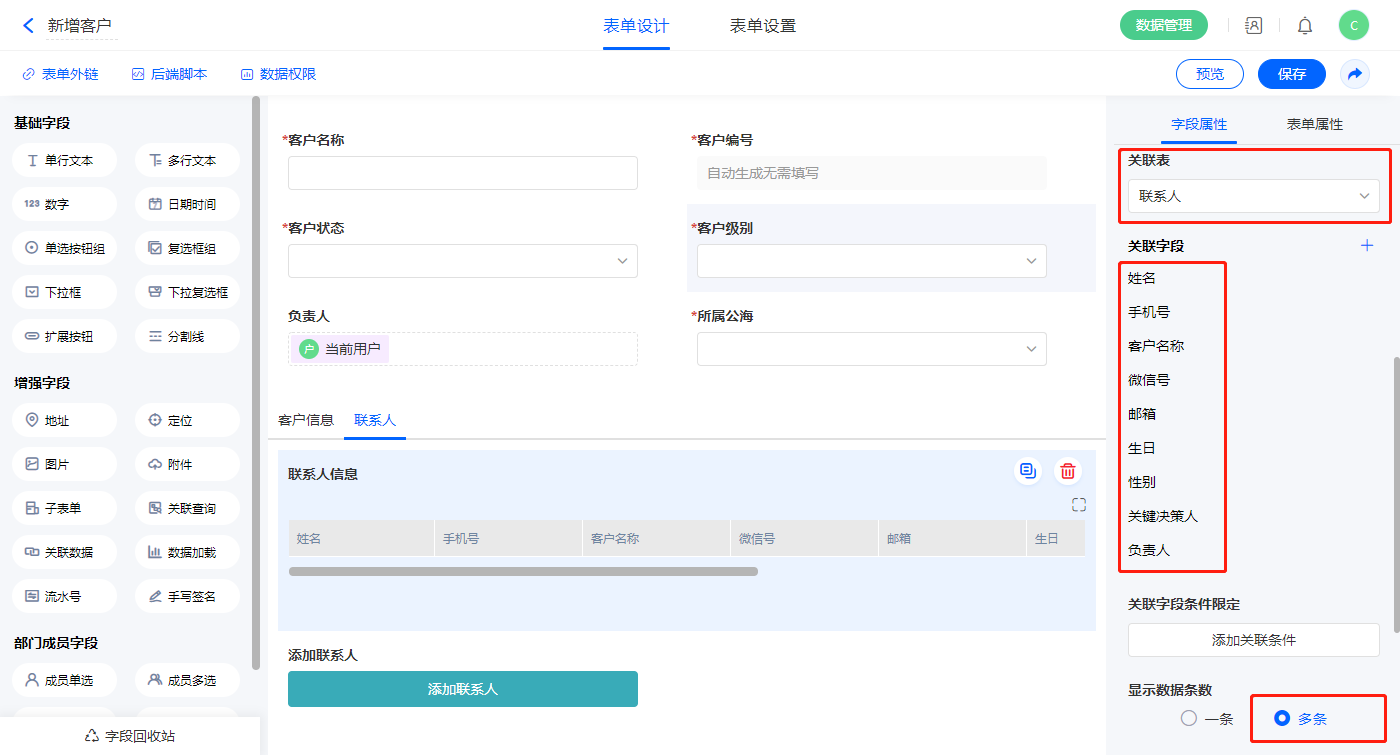Copy the 联系人信息 field using the duplicate icon
This screenshot has width=1400, height=755.
point(1027,472)
